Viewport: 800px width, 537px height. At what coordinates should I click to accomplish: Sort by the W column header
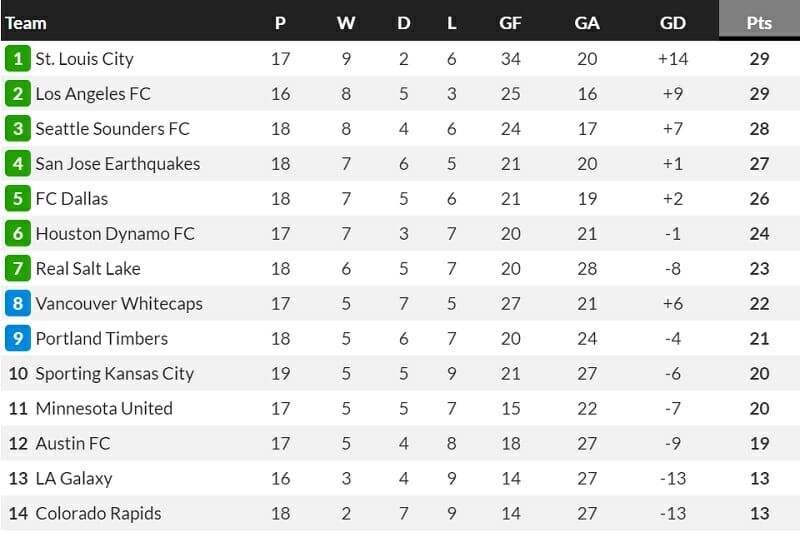coord(346,23)
